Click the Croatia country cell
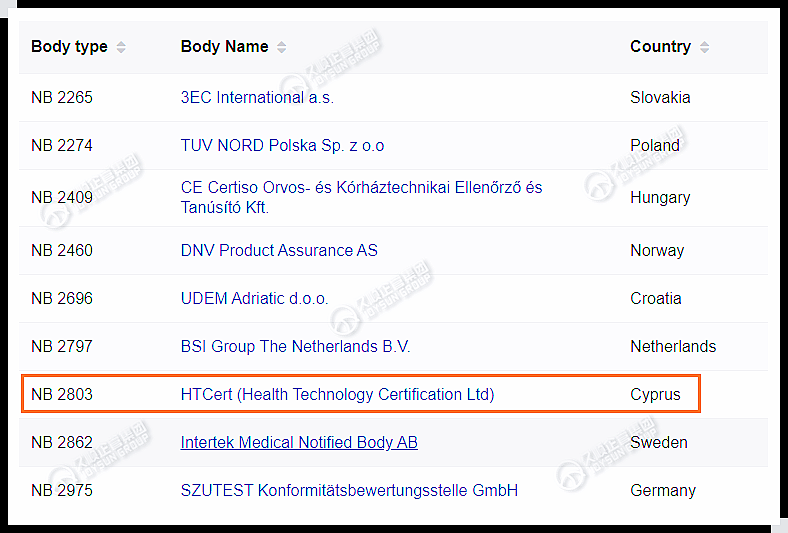The image size is (788, 533). [x=656, y=298]
